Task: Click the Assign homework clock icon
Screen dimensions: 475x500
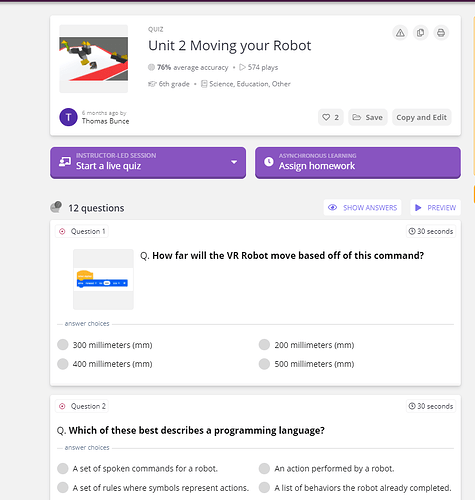Action: [x=269, y=162]
